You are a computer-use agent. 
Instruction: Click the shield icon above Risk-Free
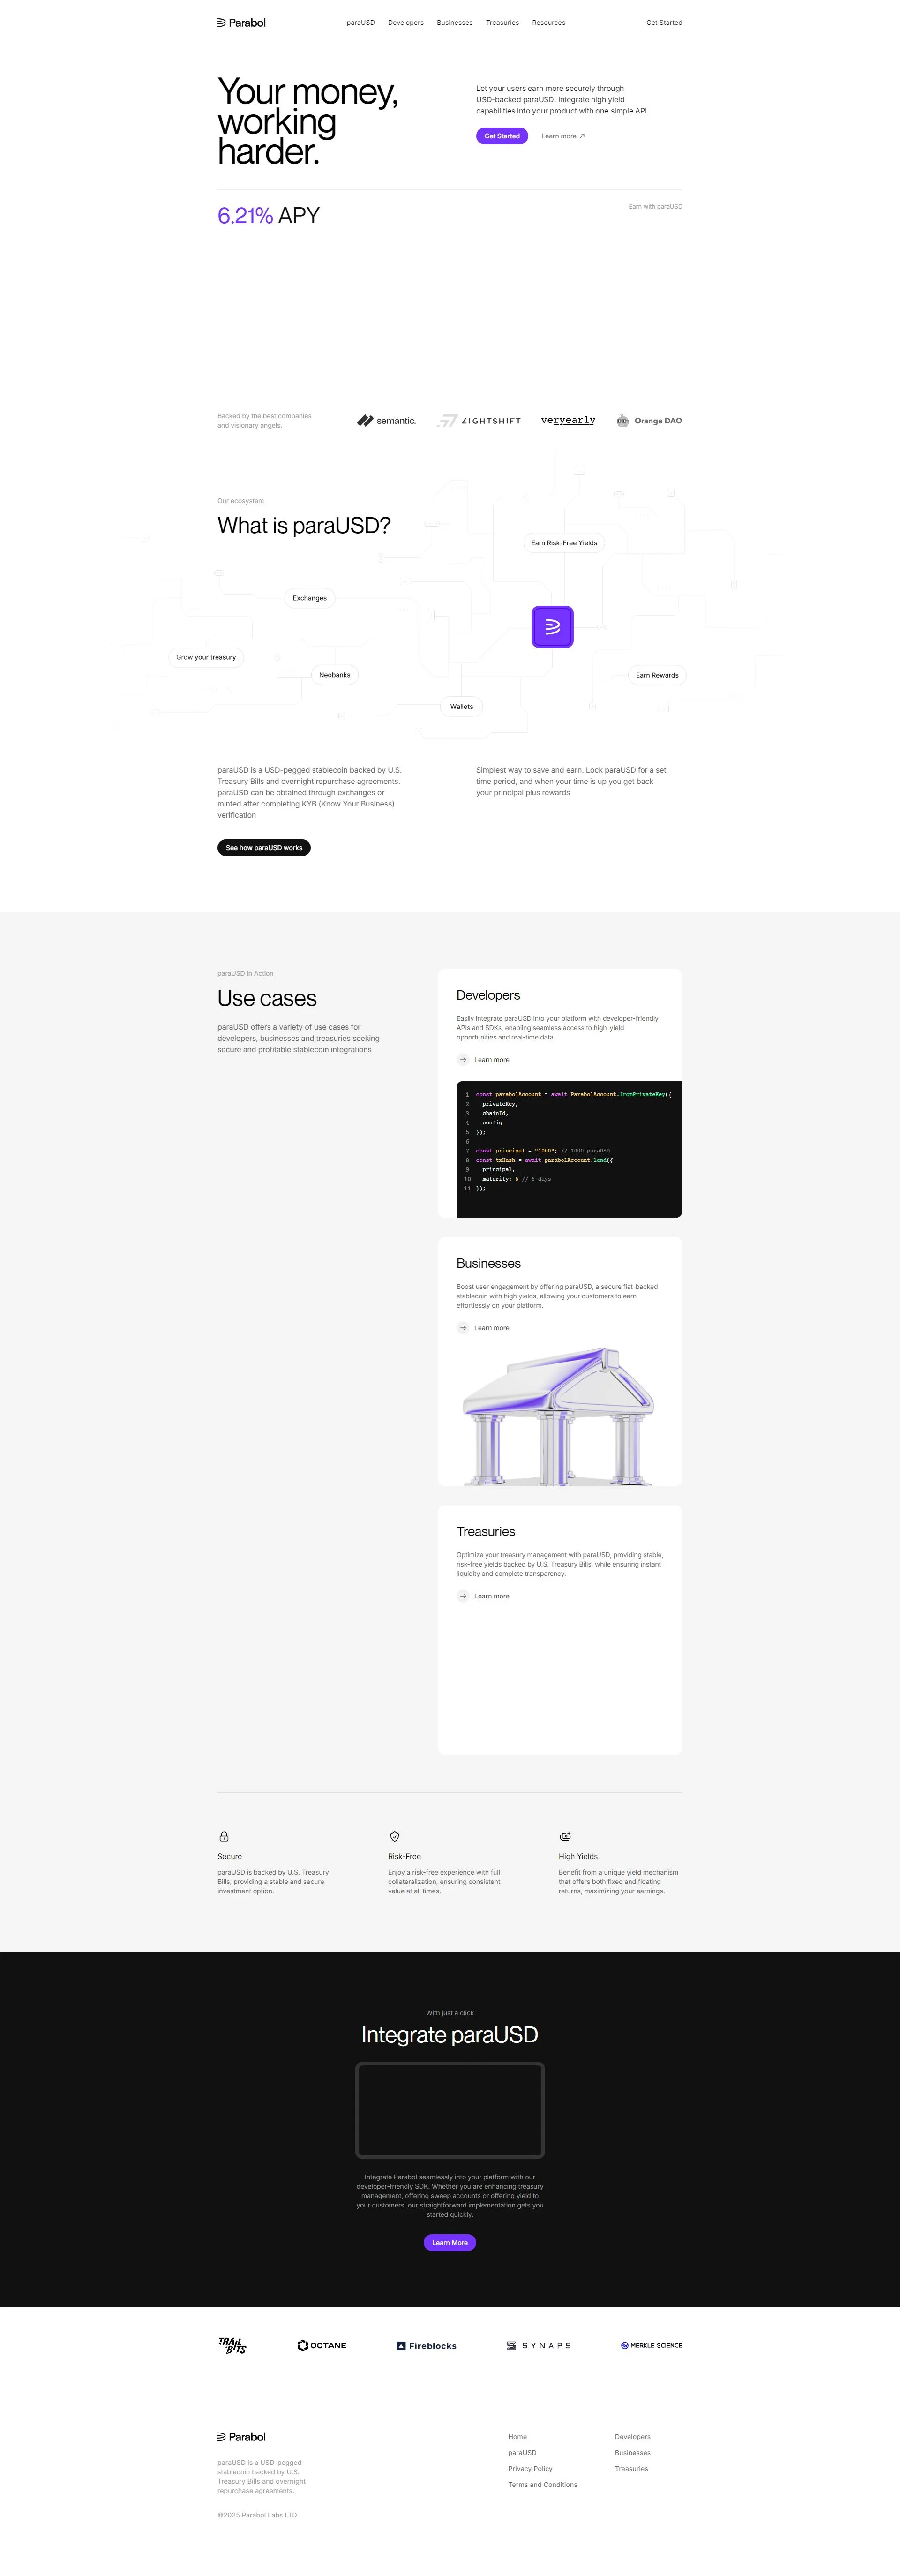pos(394,1836)
